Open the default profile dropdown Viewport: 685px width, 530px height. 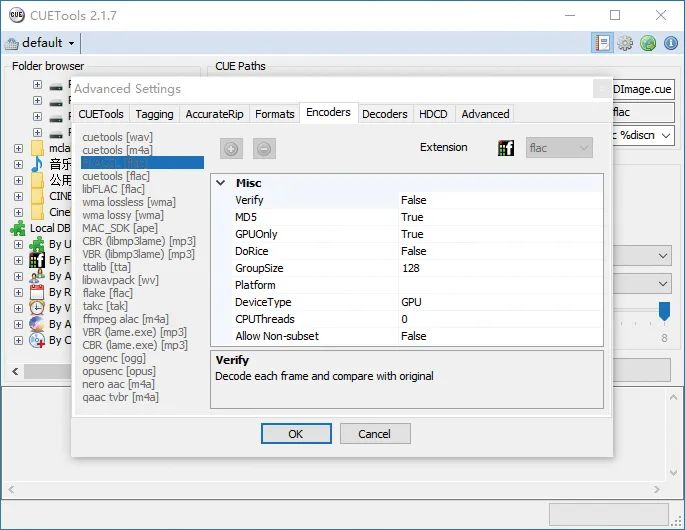[40, 43]
